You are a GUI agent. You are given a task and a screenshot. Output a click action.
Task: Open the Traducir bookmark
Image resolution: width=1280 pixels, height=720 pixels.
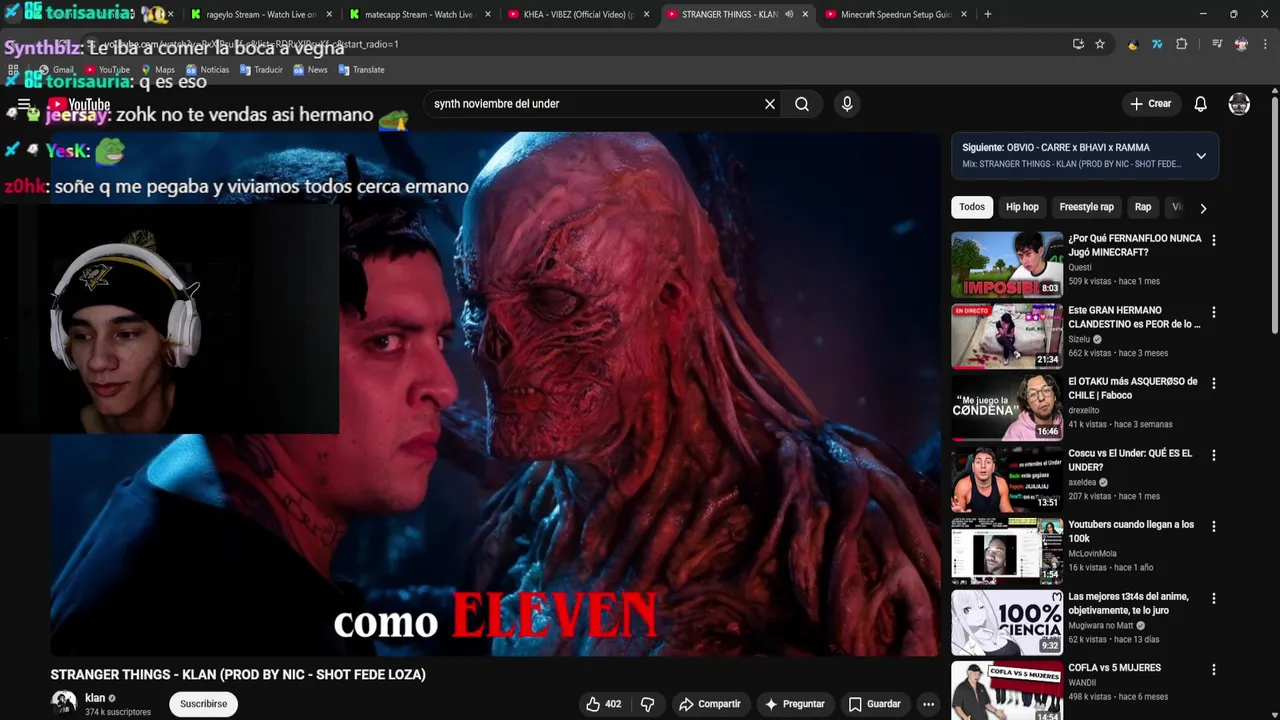pos(260,70)
